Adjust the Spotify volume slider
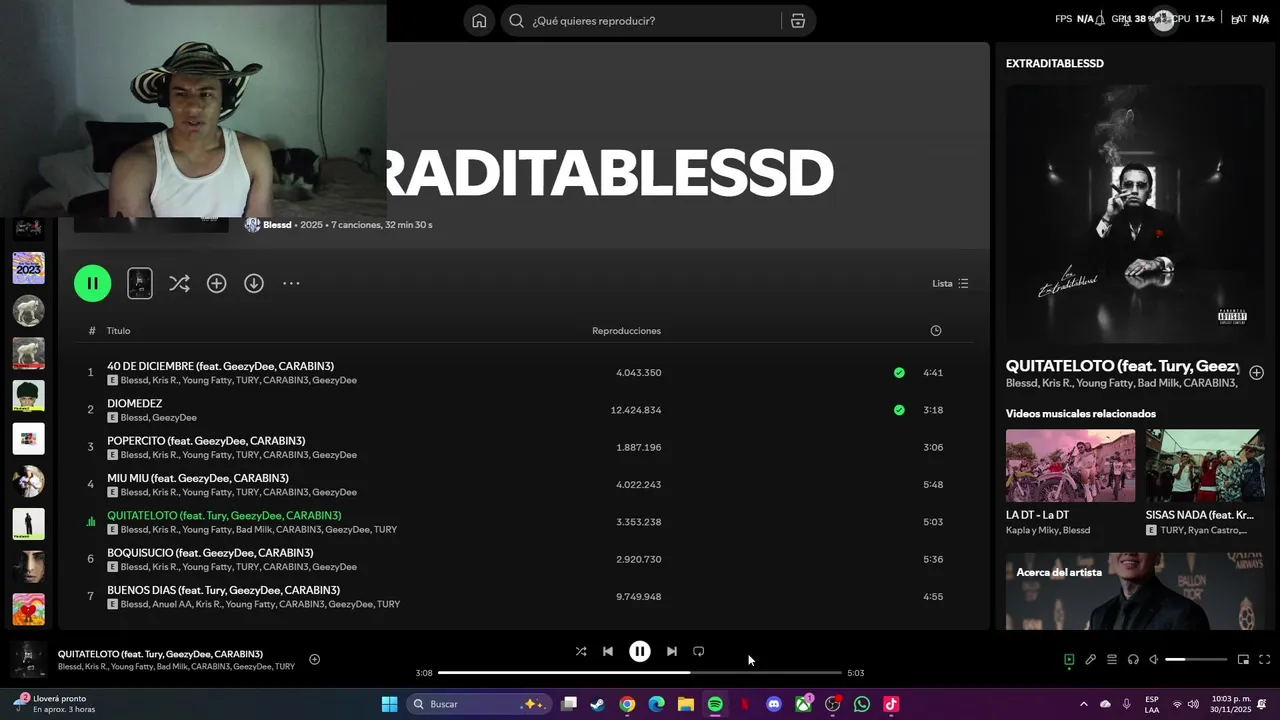The width and height of the screenshot is (1280, 720). tap(1196, 659)
